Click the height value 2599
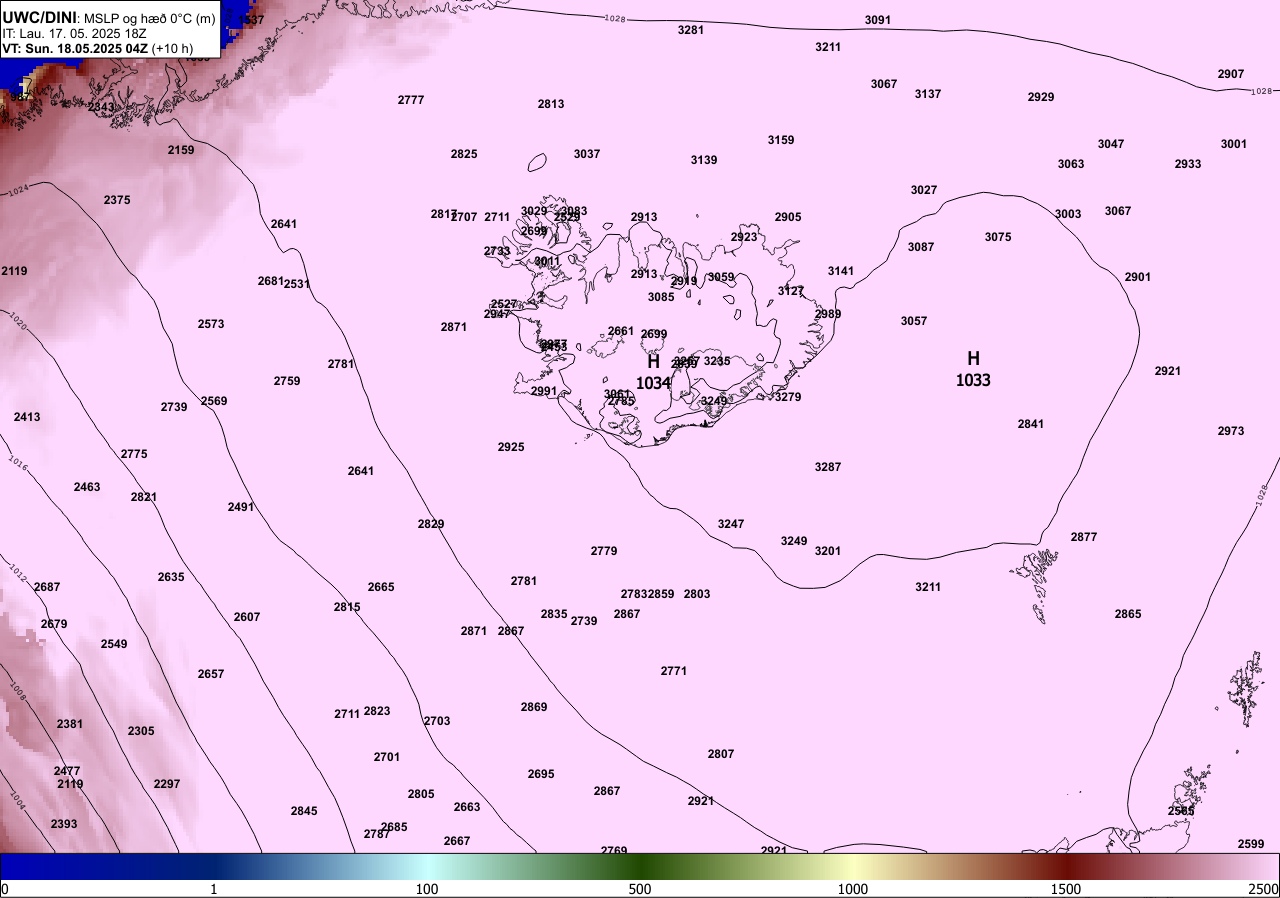The width and height of the screenshot is (1280, 898). [1251, 844]
